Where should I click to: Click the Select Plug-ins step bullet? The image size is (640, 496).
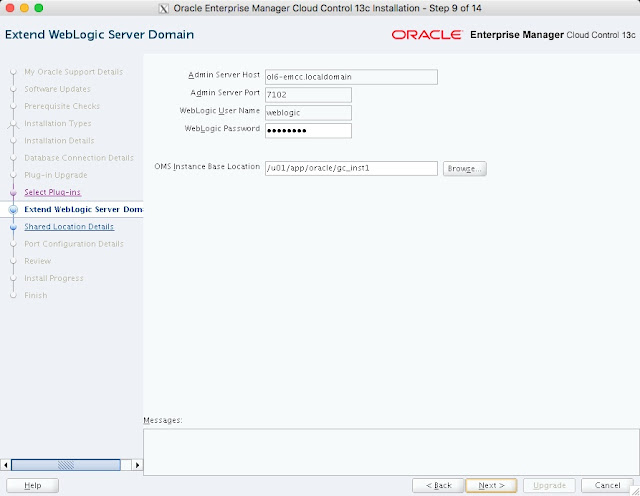tap(13, 192)
